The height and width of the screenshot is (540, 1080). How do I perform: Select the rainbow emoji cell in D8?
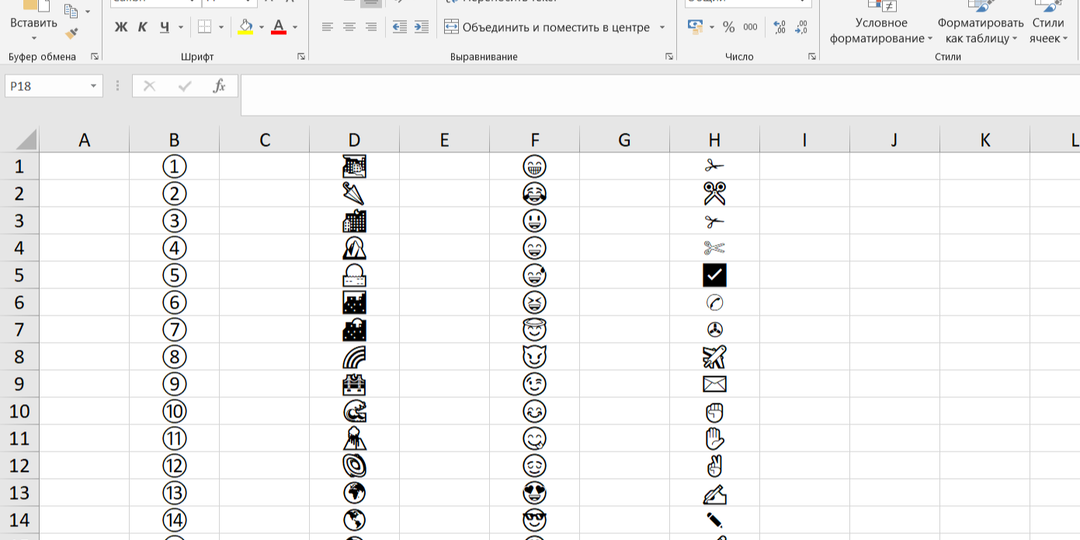pyautogui.click(x=354, y=357)
